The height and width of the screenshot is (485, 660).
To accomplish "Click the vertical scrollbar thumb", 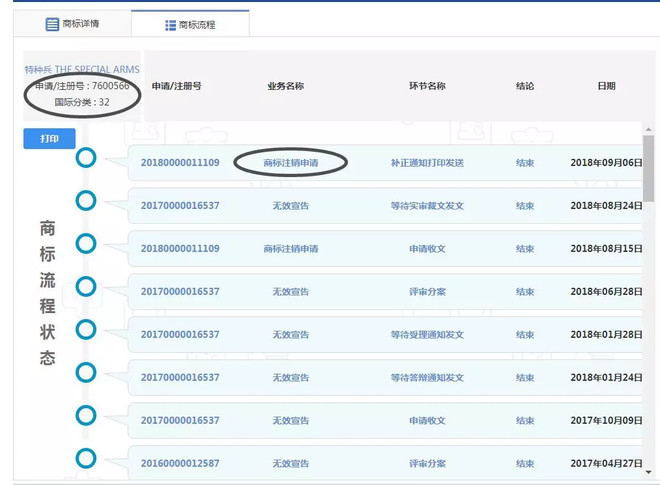I will 648,168.
